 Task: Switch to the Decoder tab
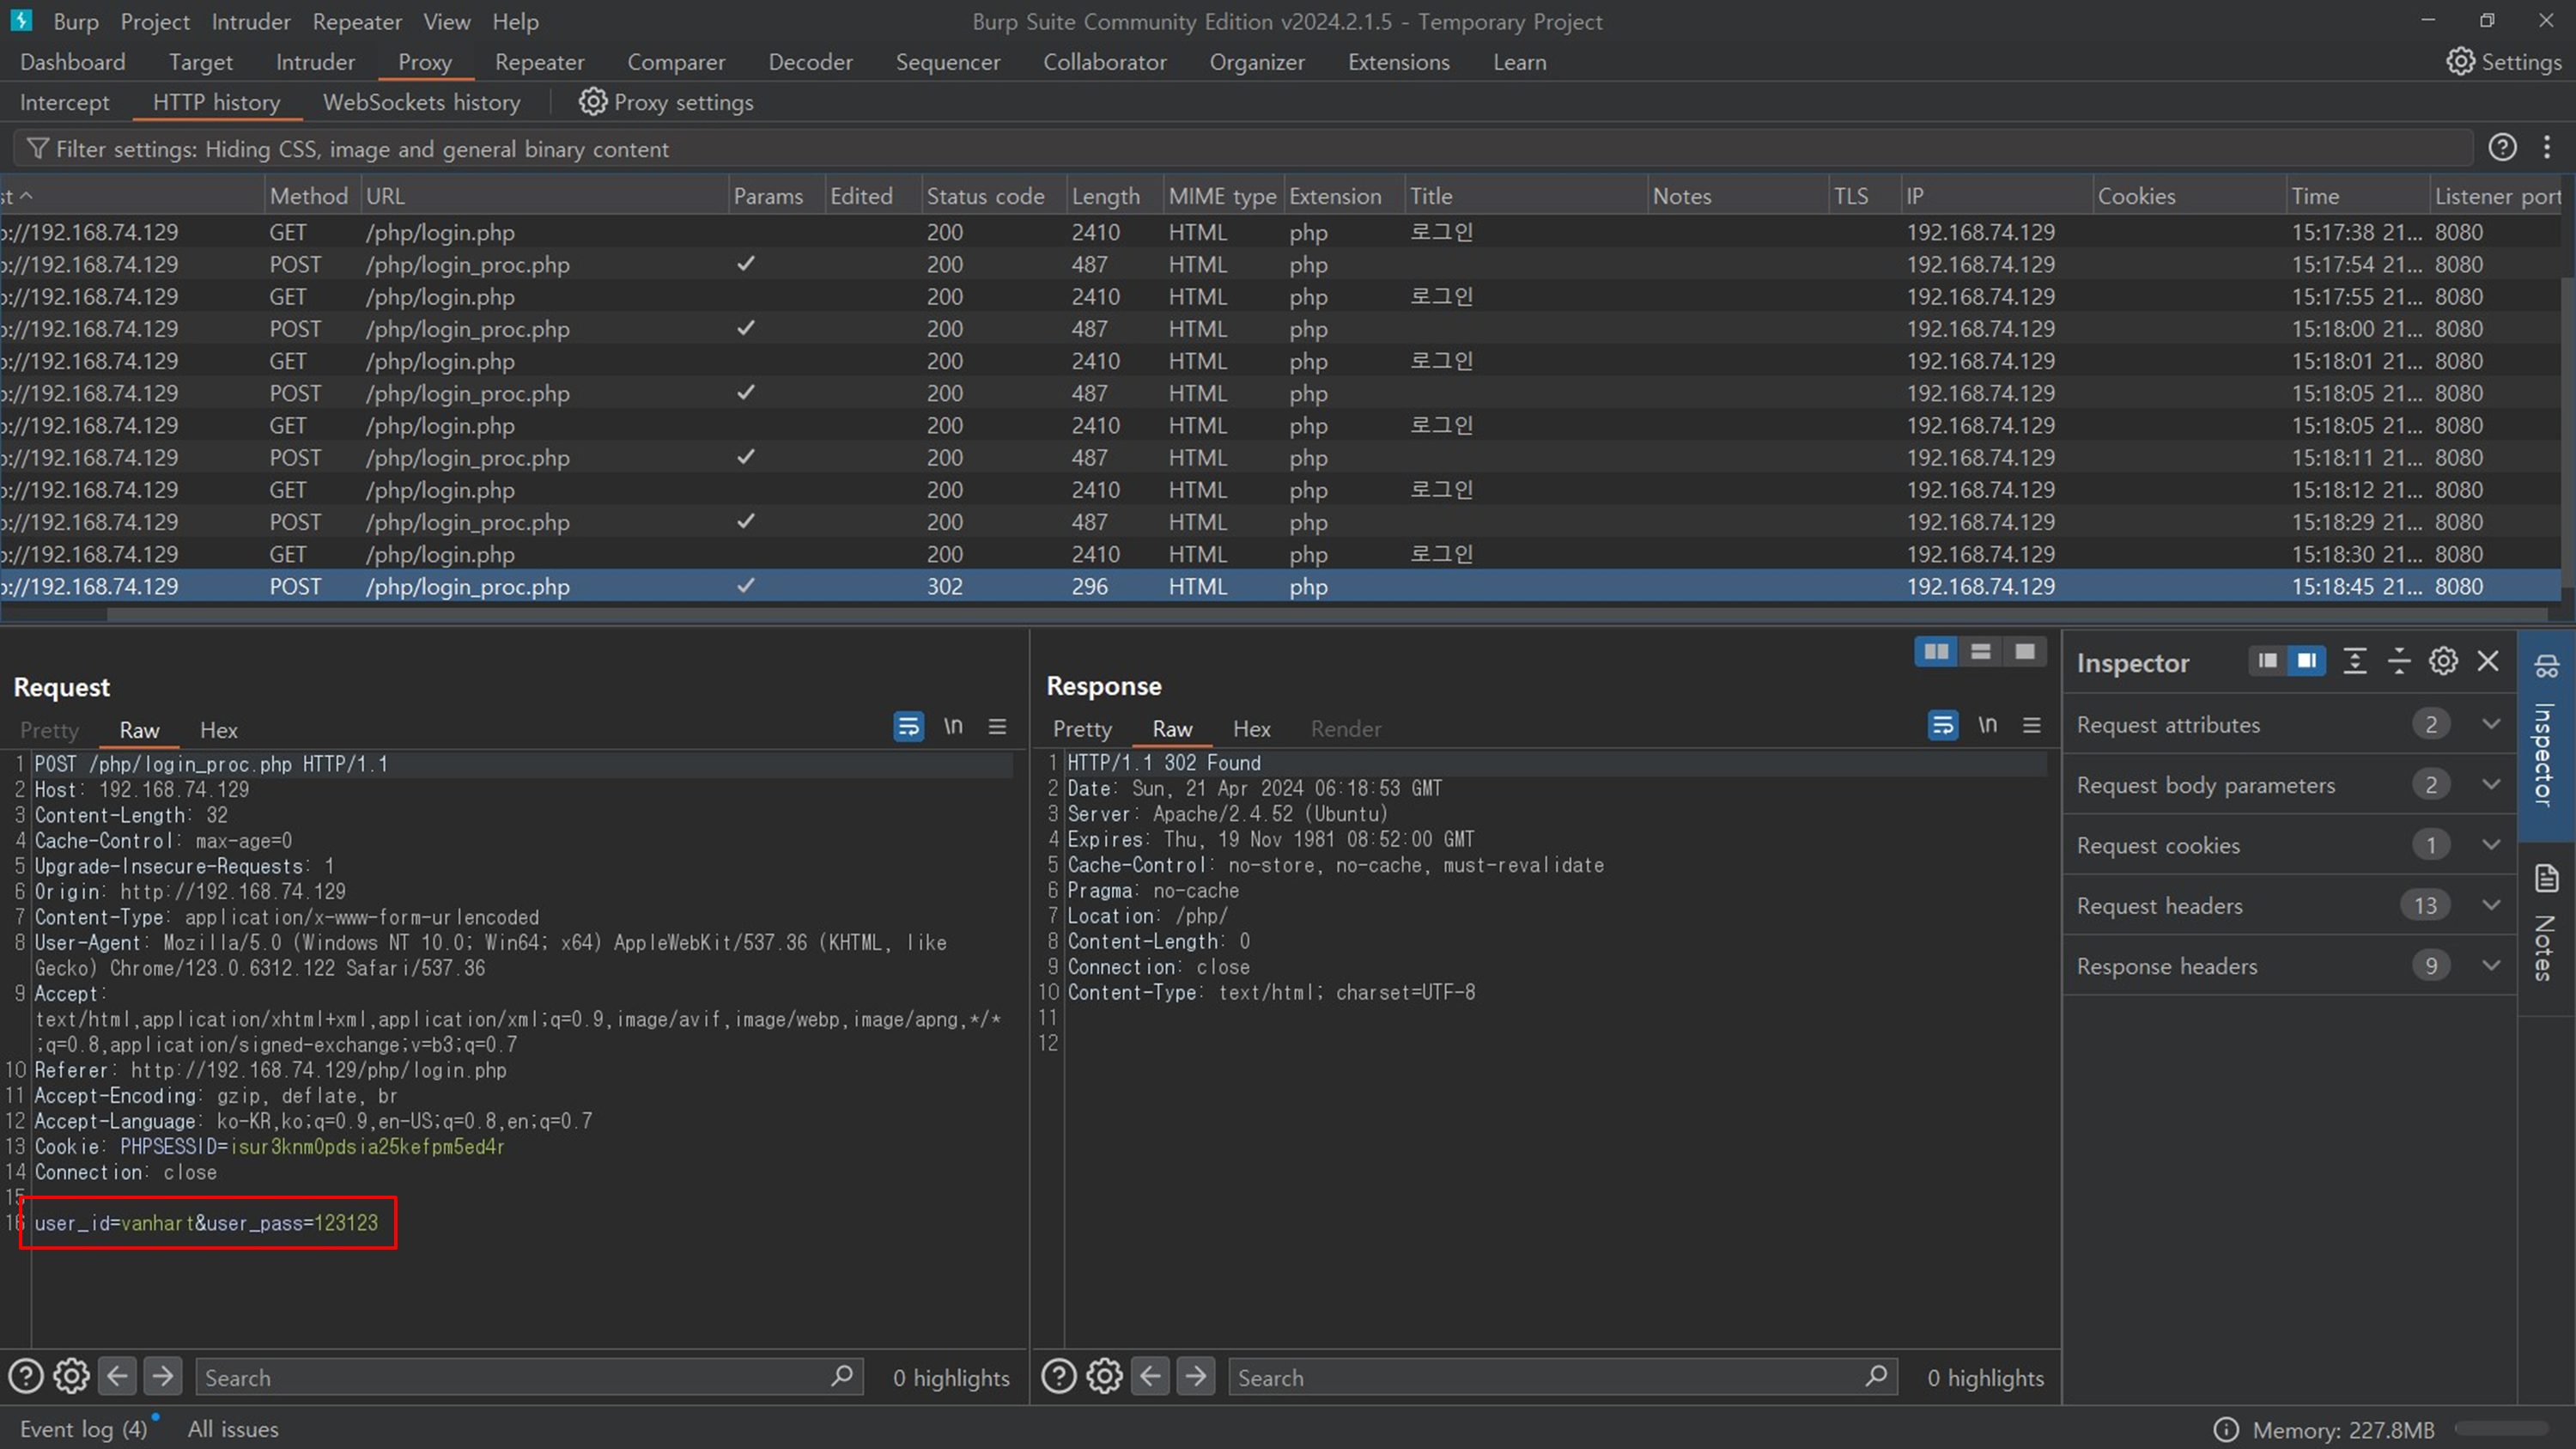coord(810,62)
